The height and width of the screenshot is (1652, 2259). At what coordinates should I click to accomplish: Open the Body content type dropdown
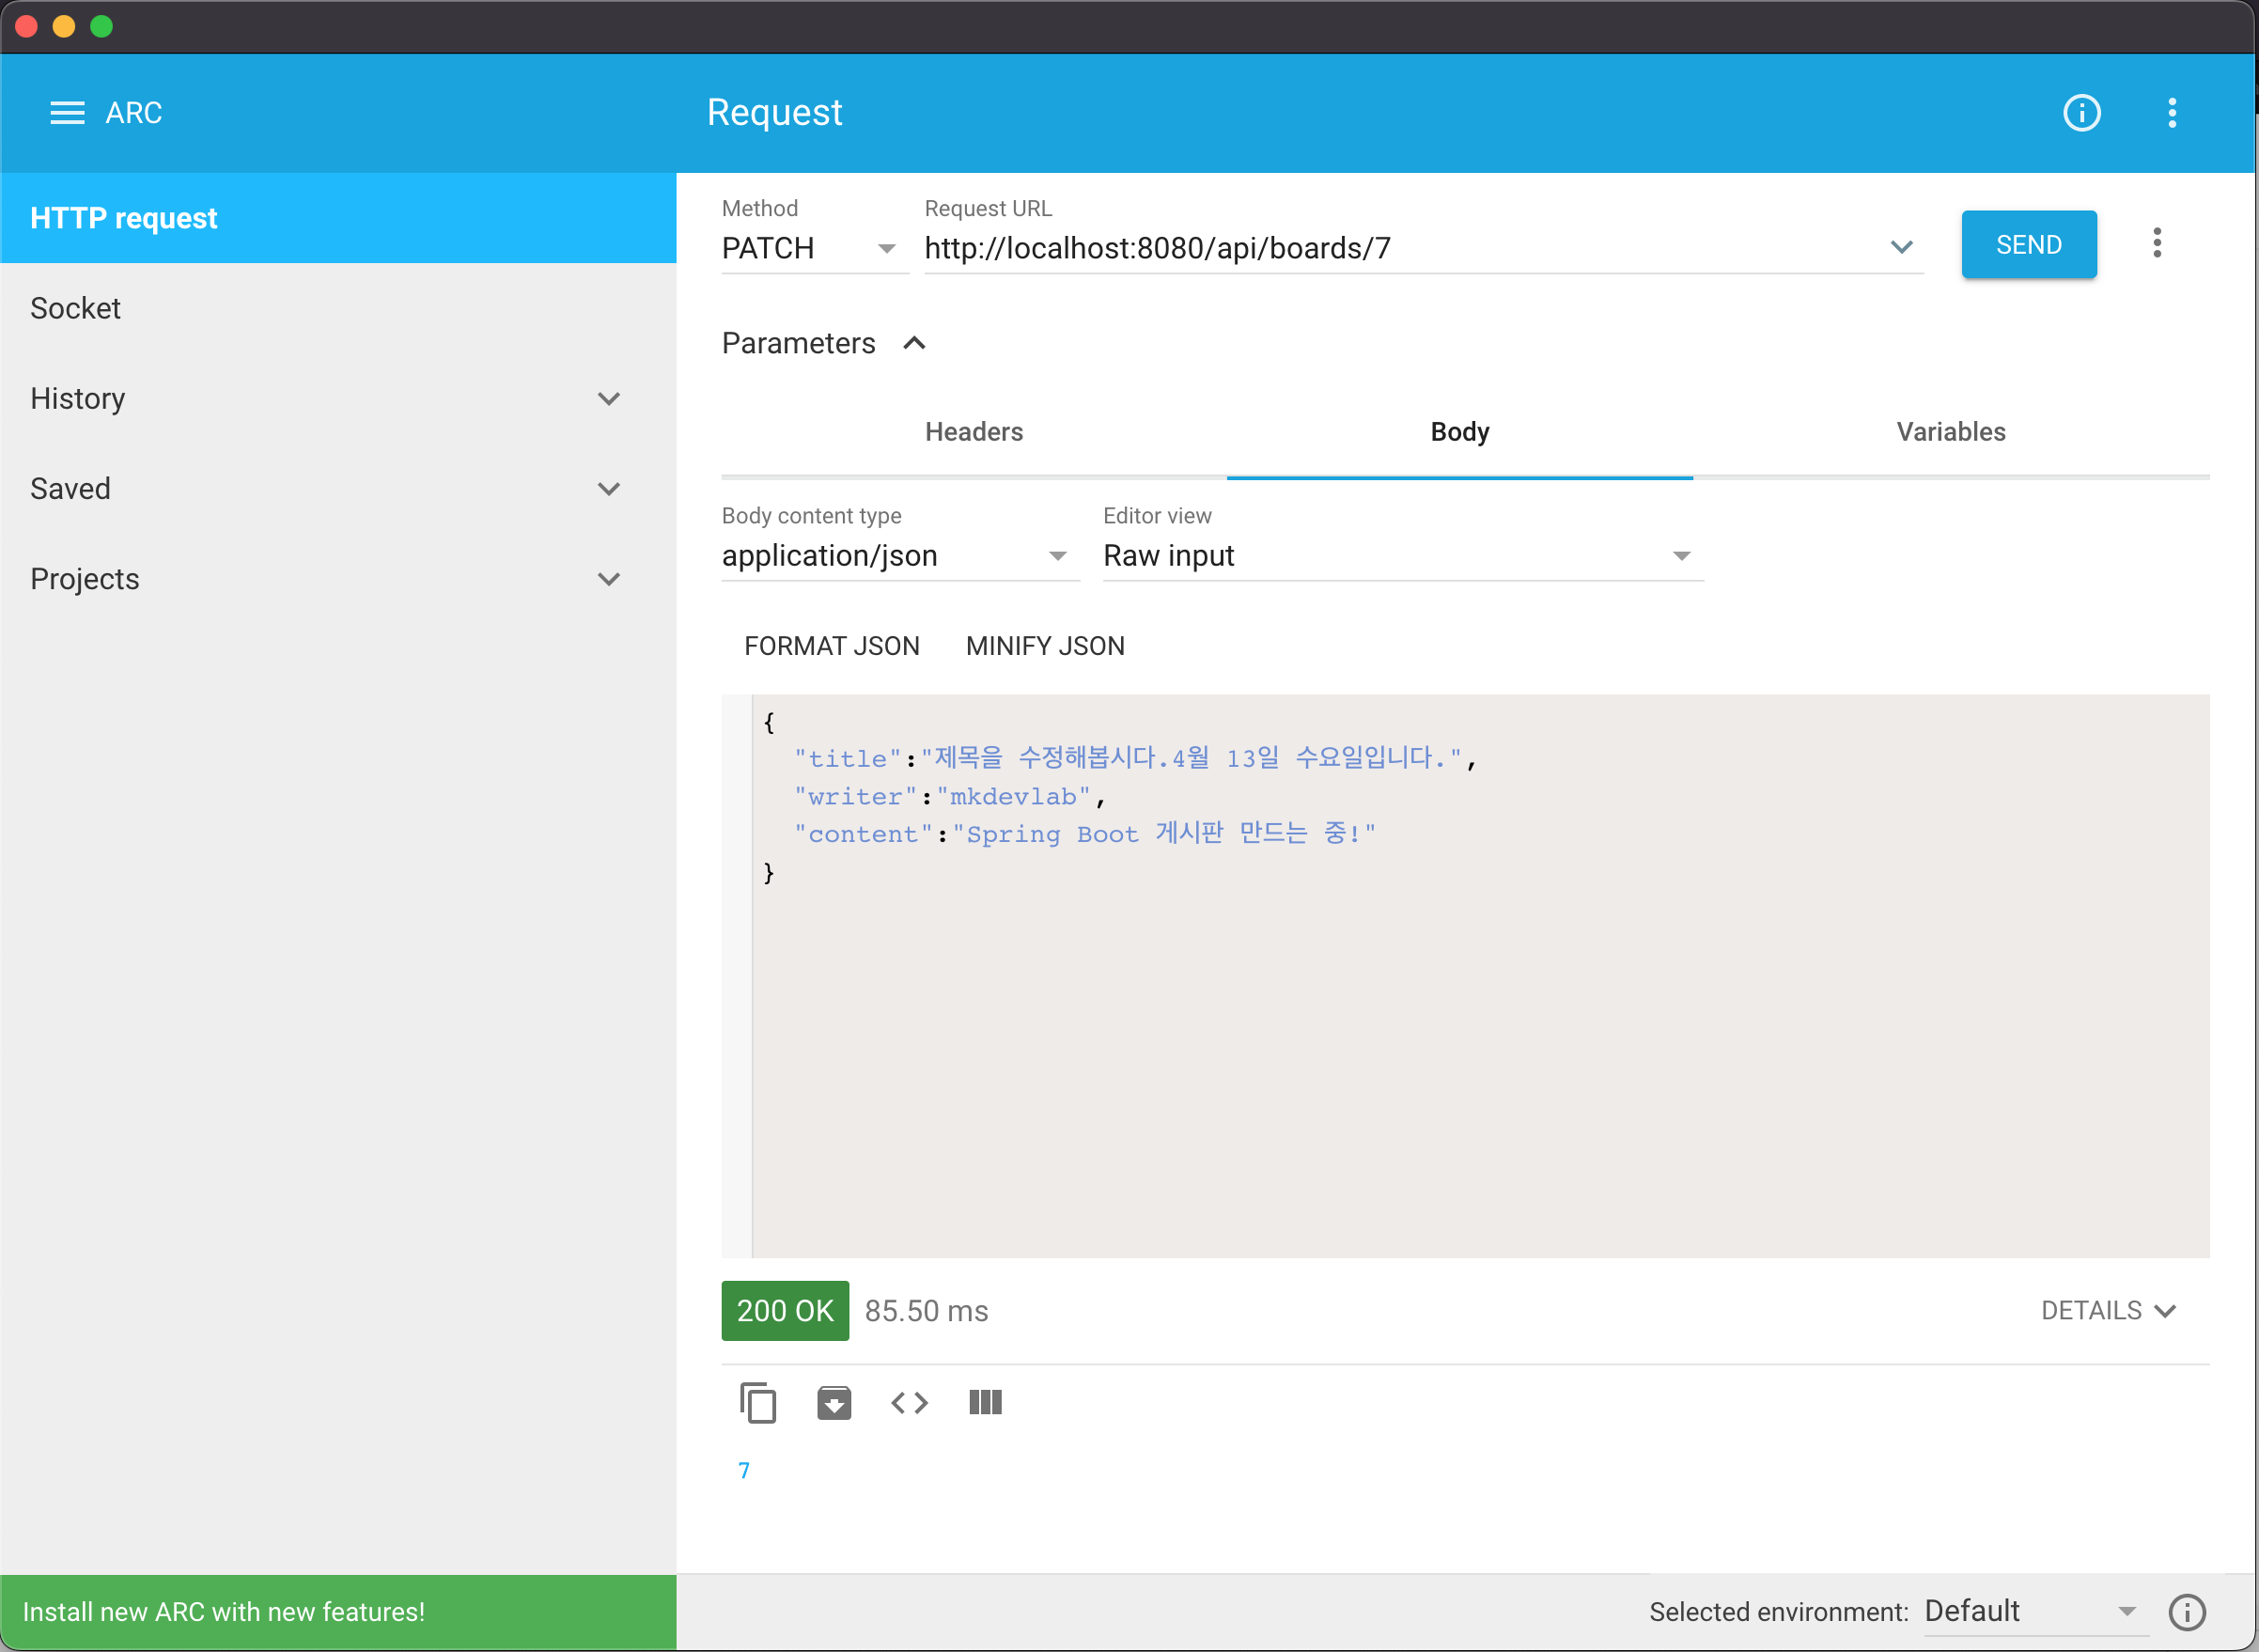tap(900, 555)
